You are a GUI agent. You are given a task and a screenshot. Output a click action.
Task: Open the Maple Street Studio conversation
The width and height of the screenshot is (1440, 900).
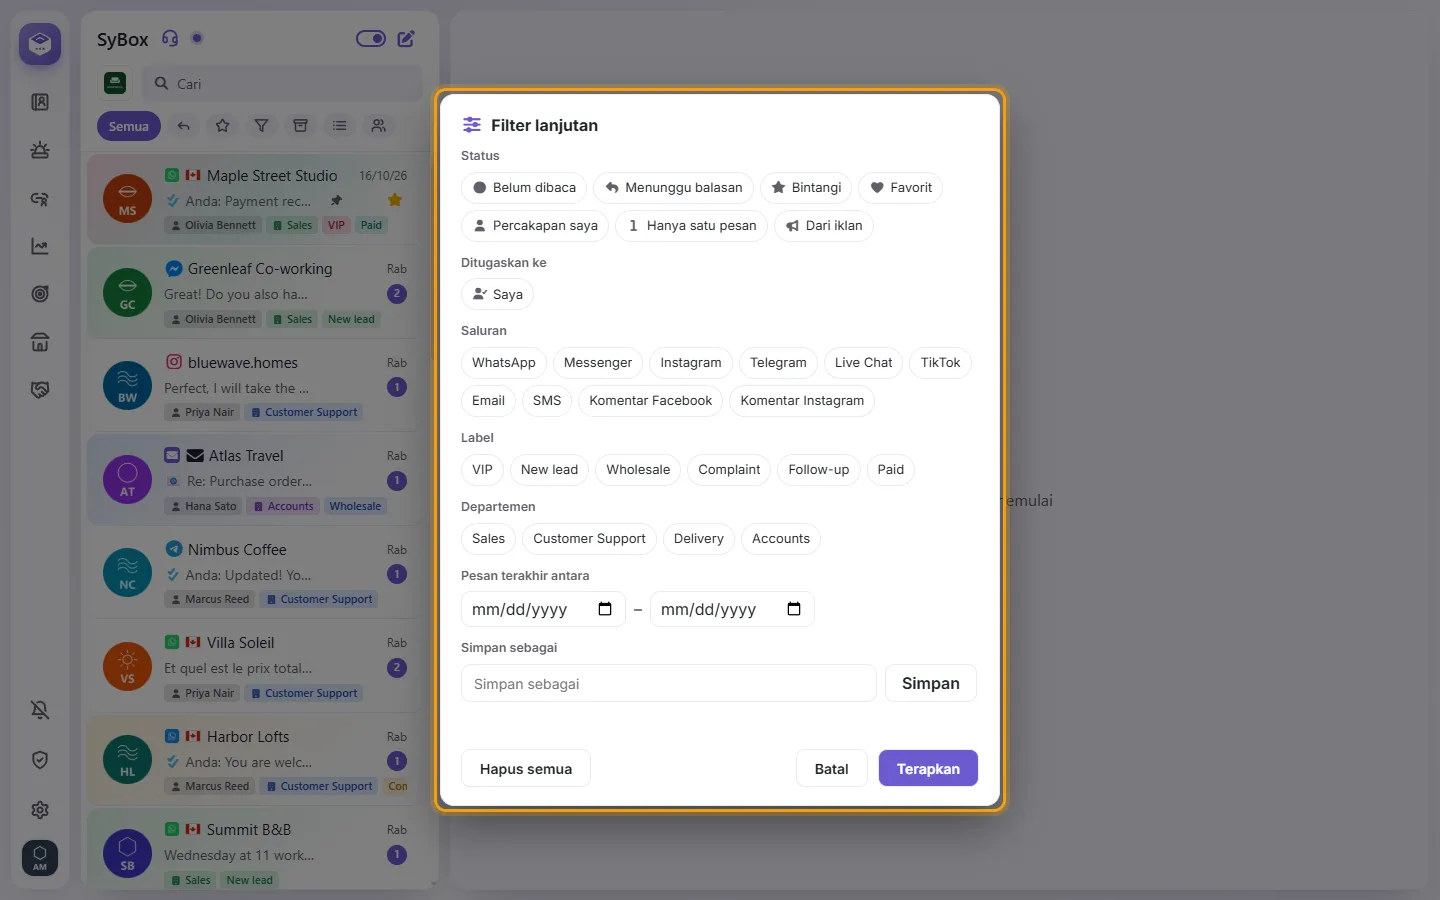click(x=258, y=200)
